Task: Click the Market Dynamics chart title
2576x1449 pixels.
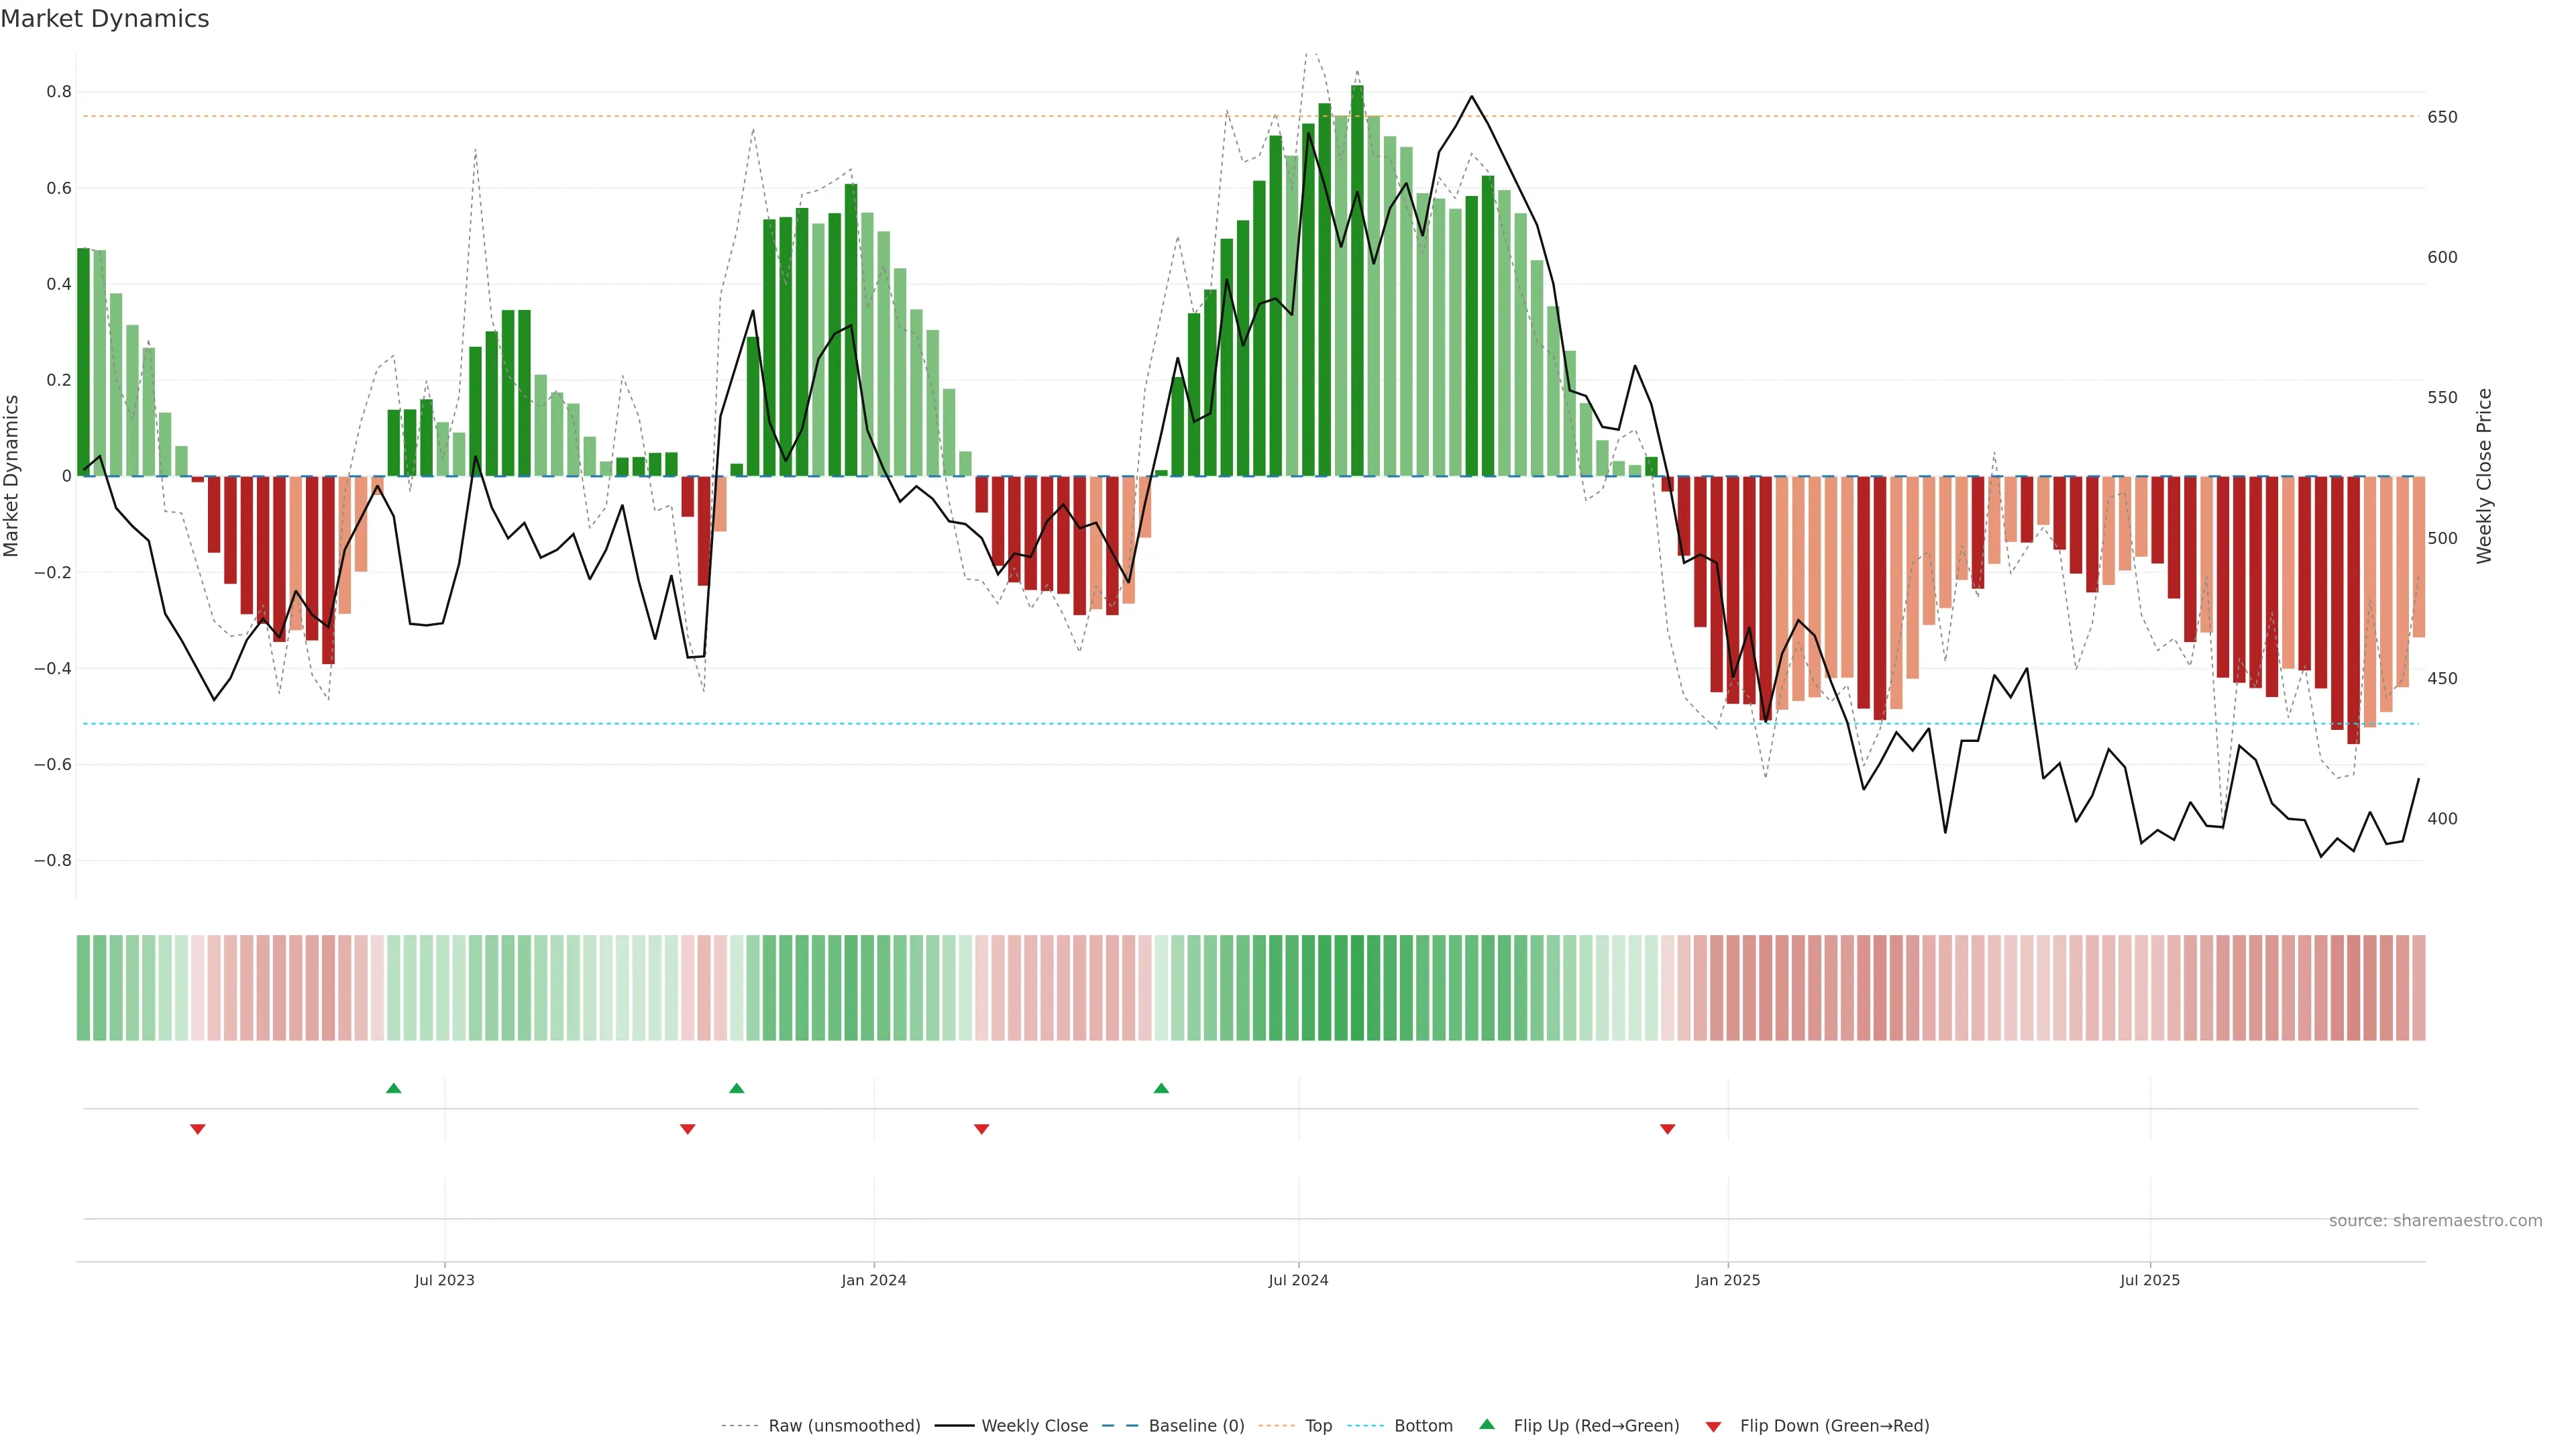Action: click(105, 19)
